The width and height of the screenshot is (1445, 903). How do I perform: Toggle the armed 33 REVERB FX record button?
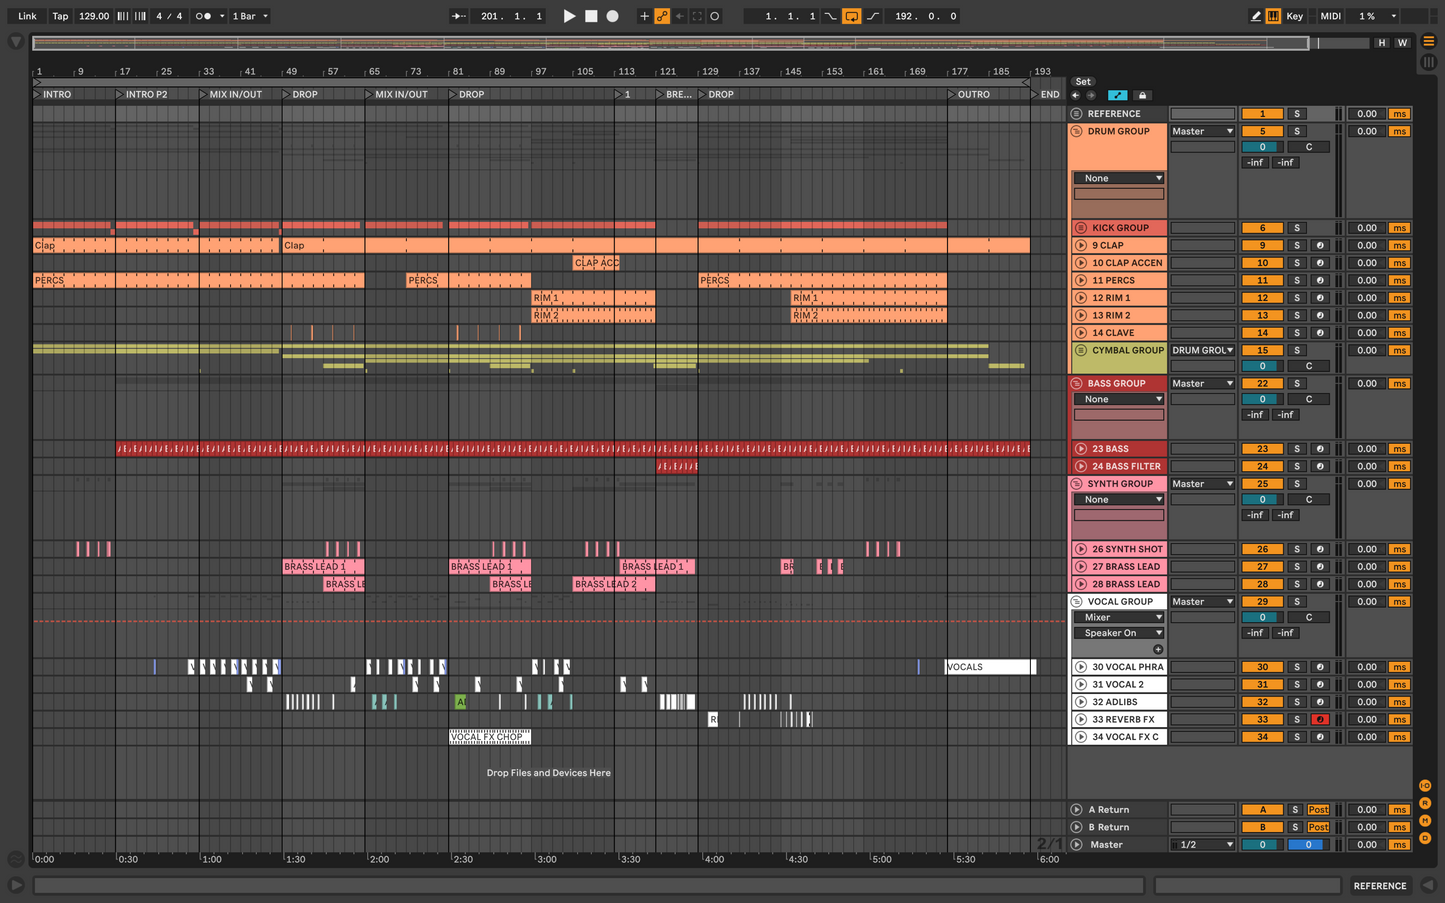1320,719
